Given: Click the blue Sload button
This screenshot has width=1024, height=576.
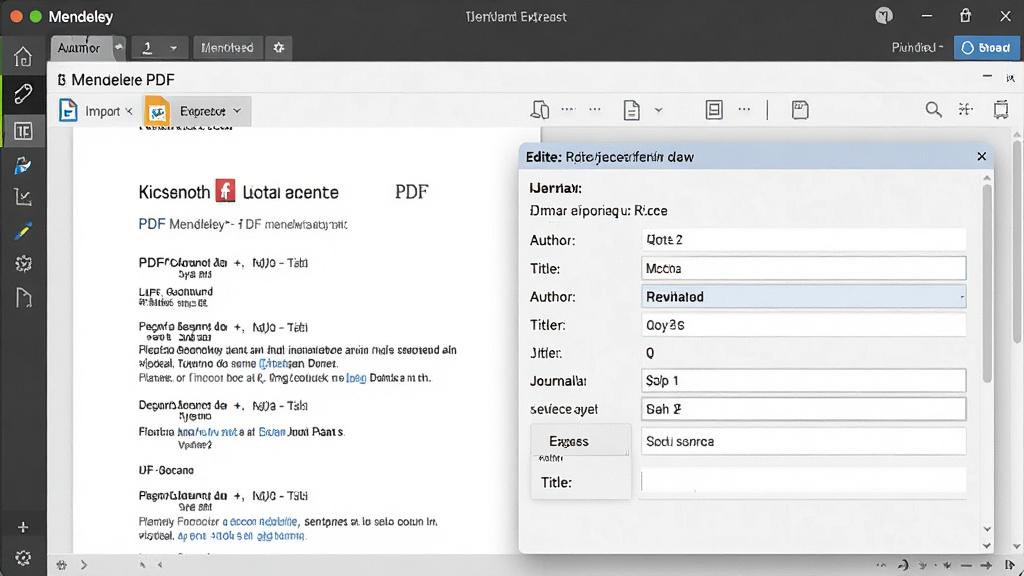Looking at the screenshot, I should (987, 48).
